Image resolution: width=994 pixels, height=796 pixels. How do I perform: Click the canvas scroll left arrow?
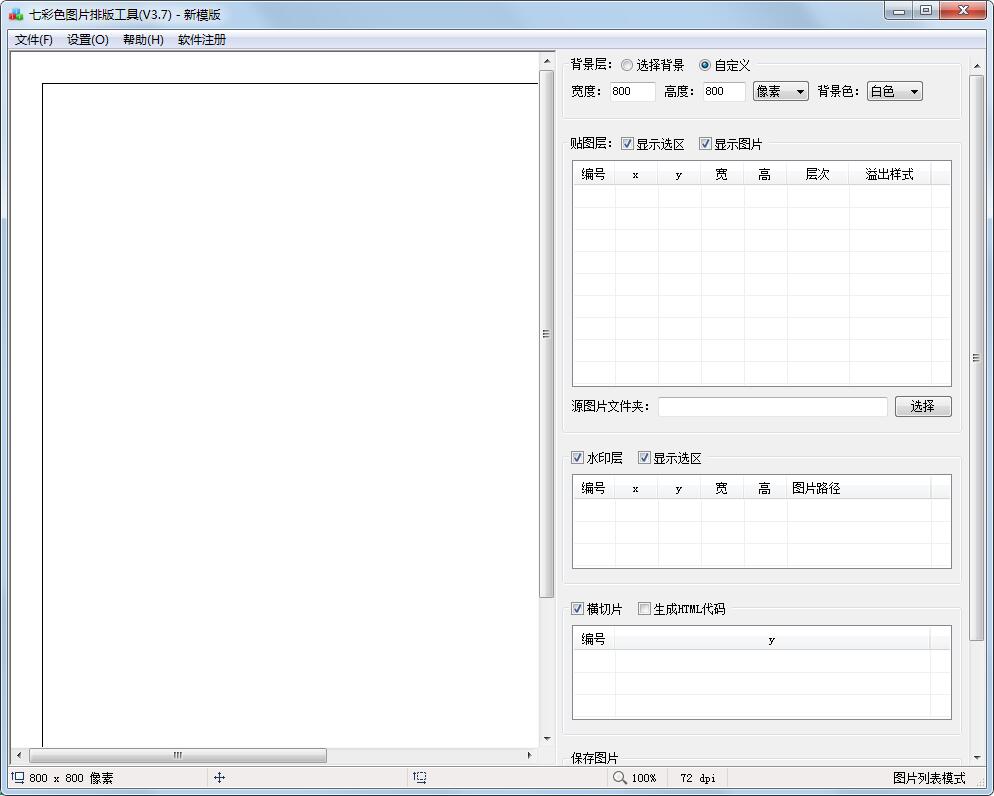pyautogui.click(x=19, y=755)
